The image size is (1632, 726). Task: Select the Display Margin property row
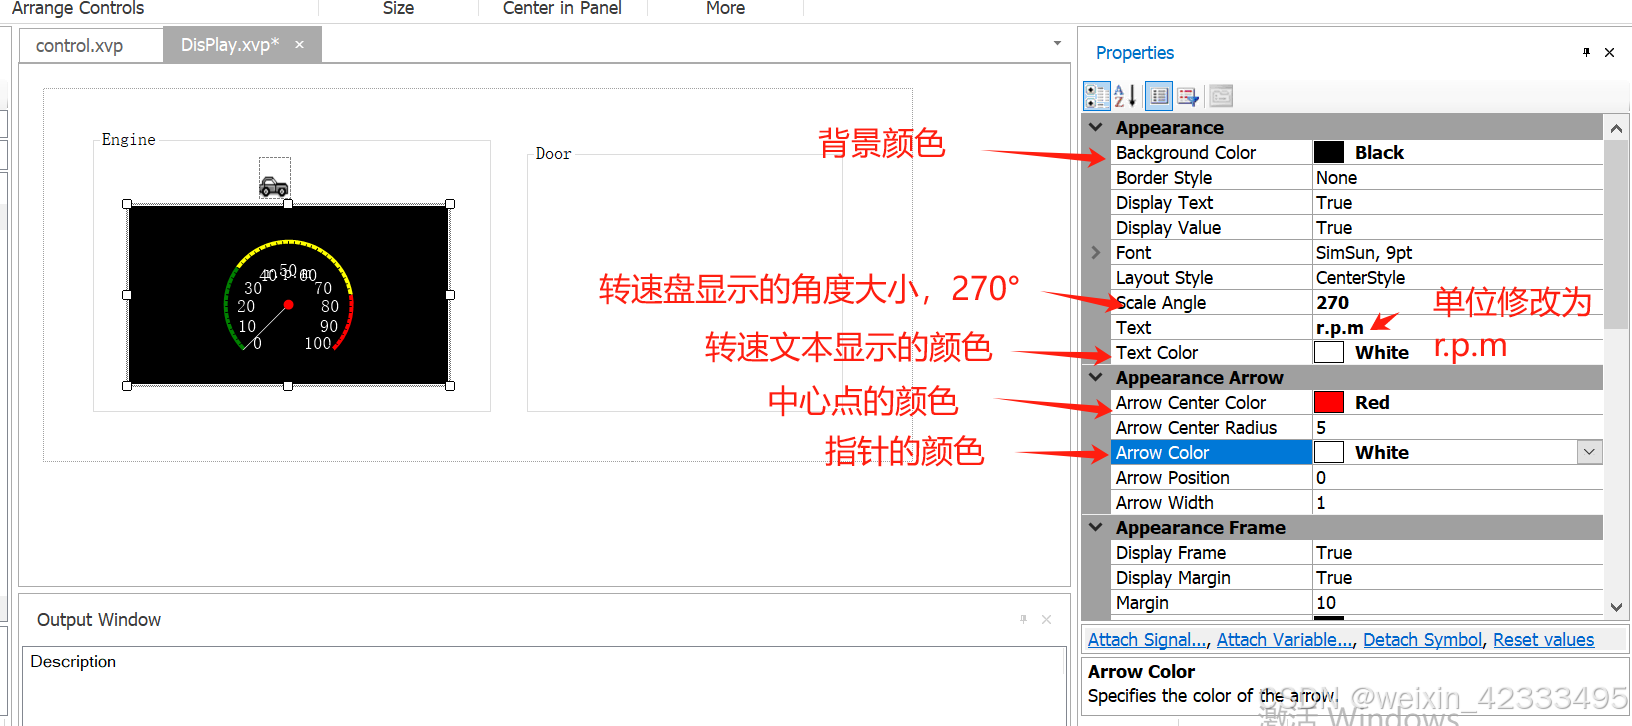[1356, 577]
